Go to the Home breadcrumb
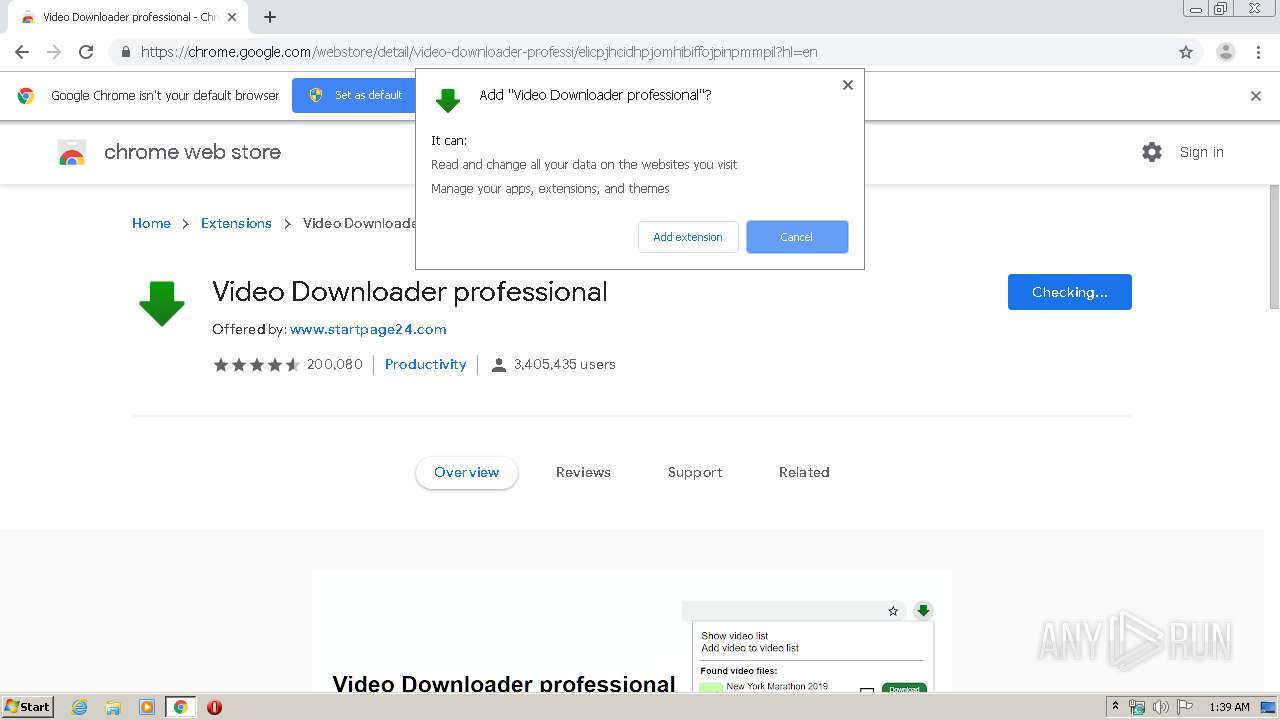This screenshot has width=1280, height=720. [x=151, y=223]
